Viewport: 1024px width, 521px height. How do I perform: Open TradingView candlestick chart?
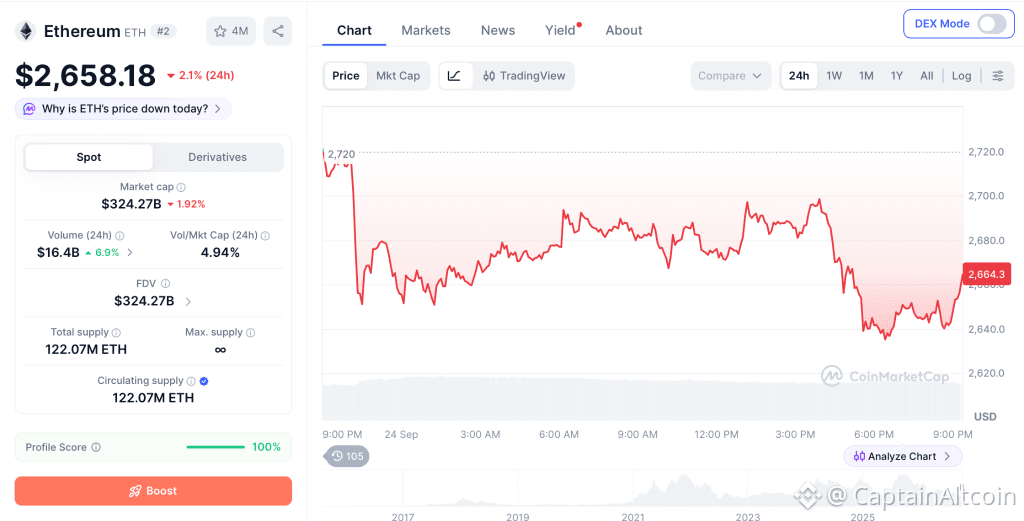coord(524,76)
